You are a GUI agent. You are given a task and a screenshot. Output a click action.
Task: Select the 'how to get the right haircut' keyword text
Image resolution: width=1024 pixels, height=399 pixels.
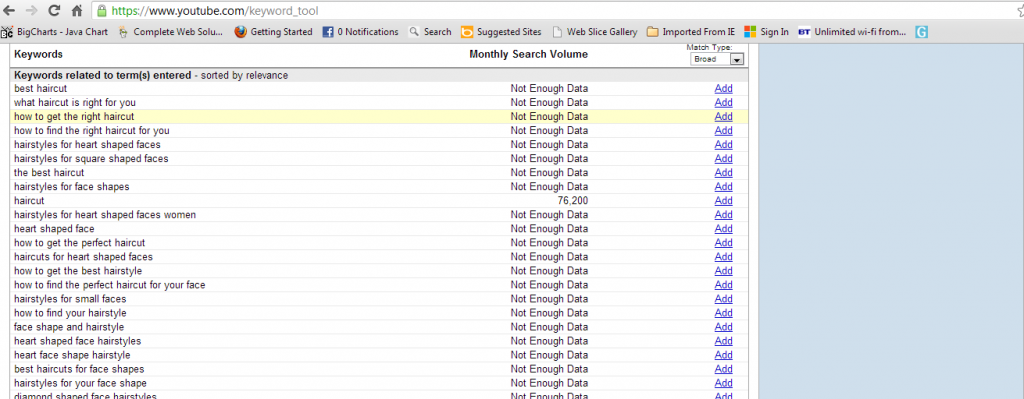[x=74, y=116]
